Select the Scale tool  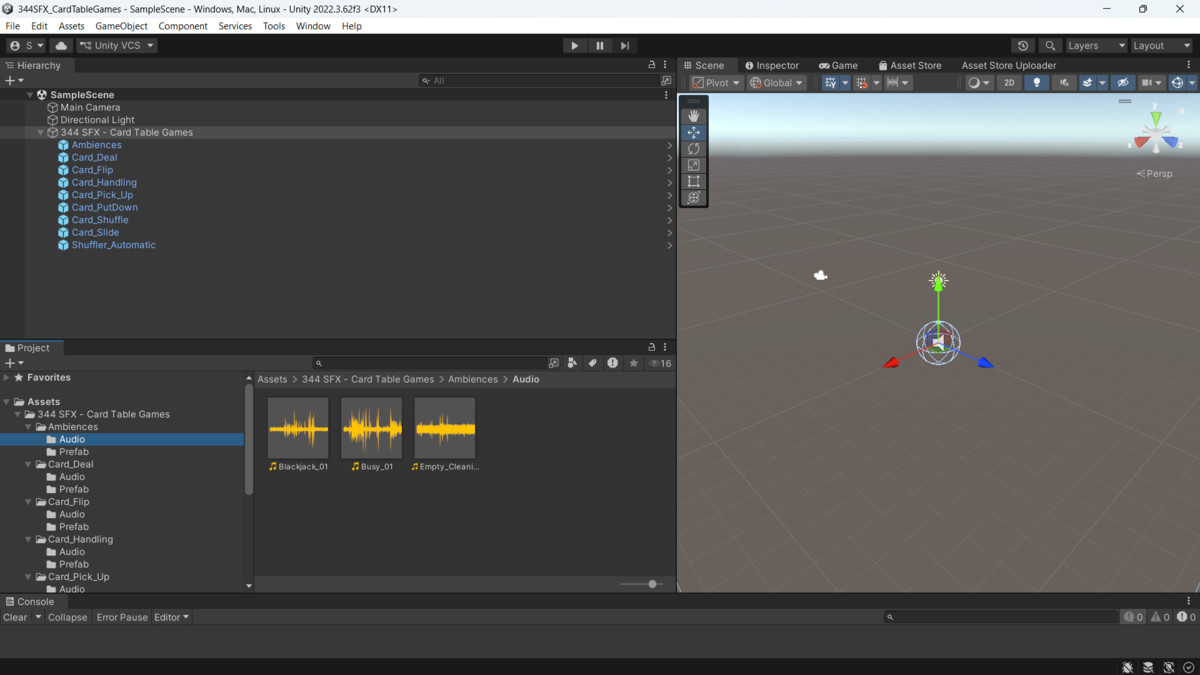pyautogui.click(x=693, y=165)
